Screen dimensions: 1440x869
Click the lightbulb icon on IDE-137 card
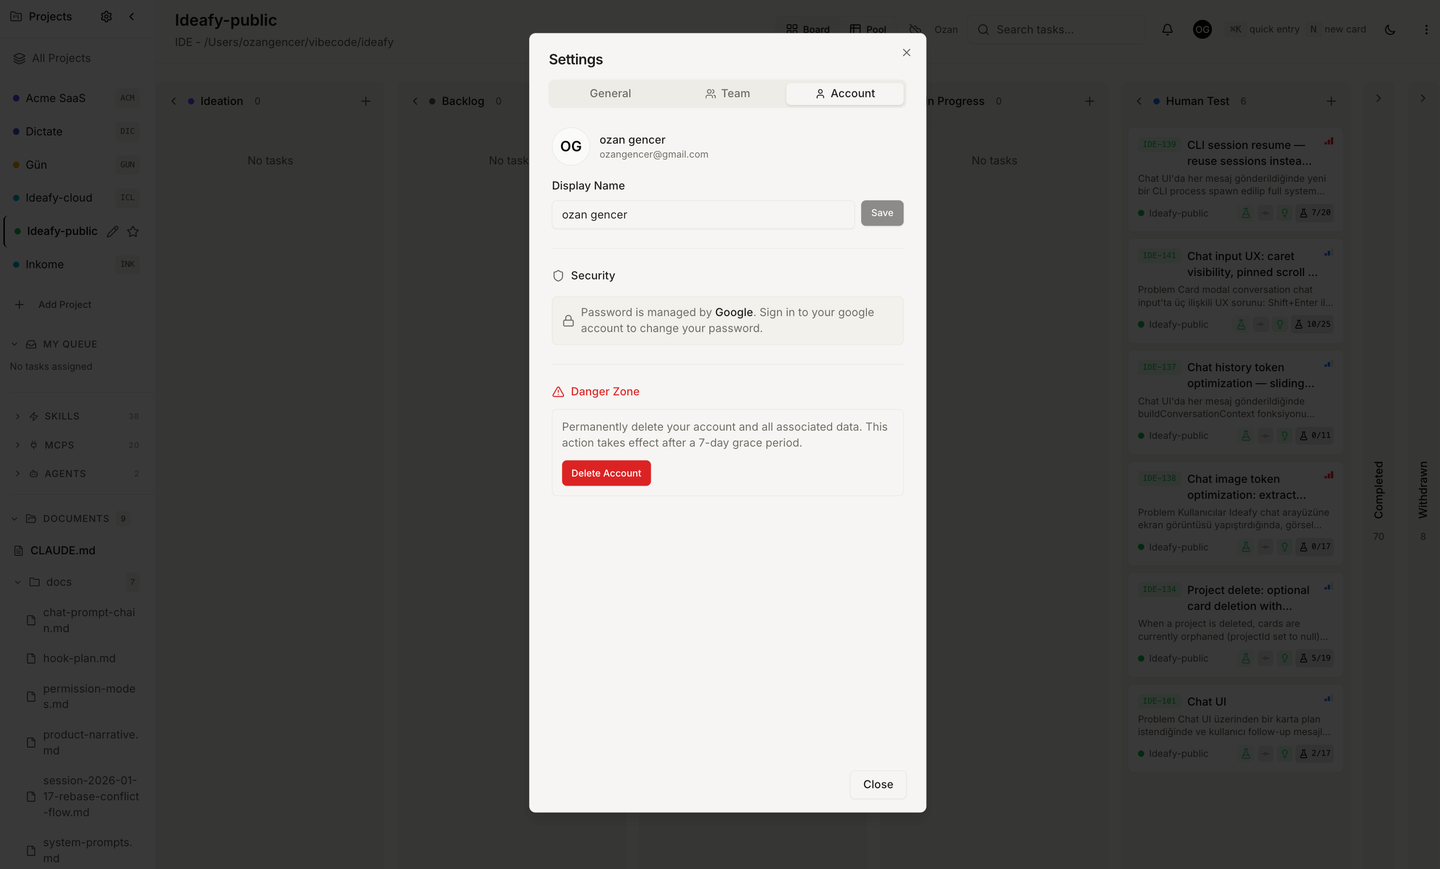coord(1285,436)
